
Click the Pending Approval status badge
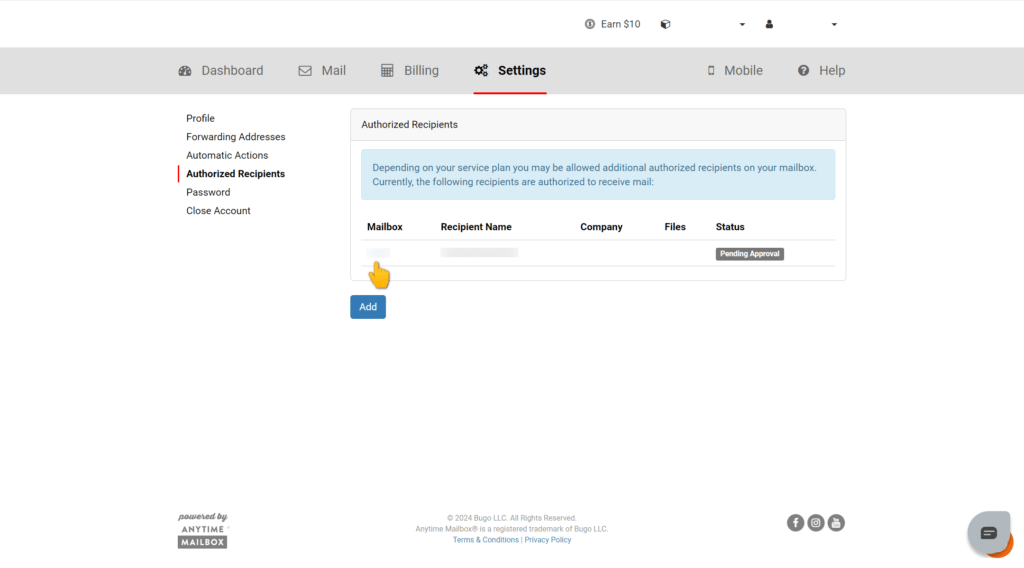coord(750,254)
